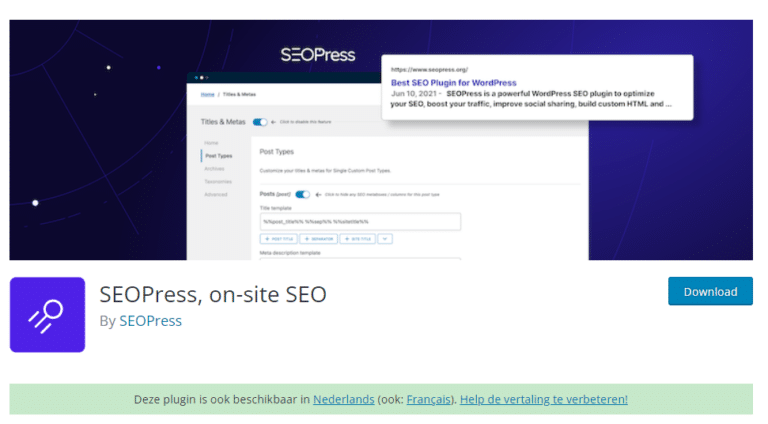Open the SEOPress author link
The height and width of the screenshot is (424, 768).
coord(150,321)
